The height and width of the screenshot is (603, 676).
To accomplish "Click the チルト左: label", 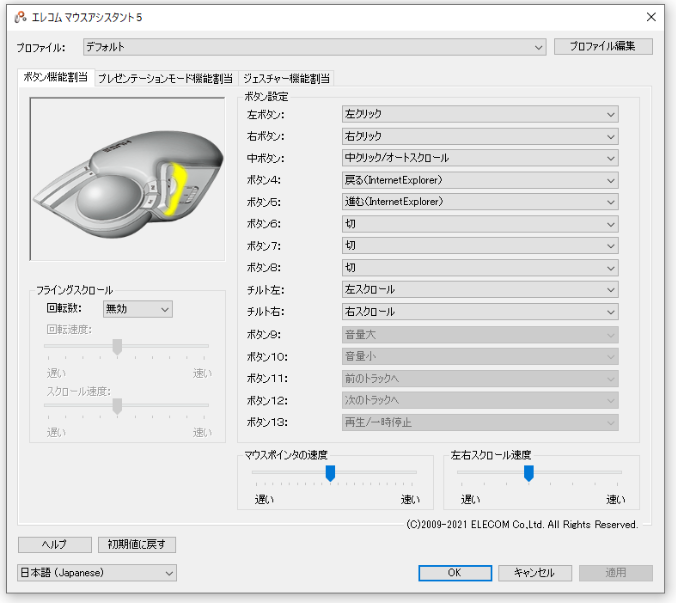I will click(266, 291).
